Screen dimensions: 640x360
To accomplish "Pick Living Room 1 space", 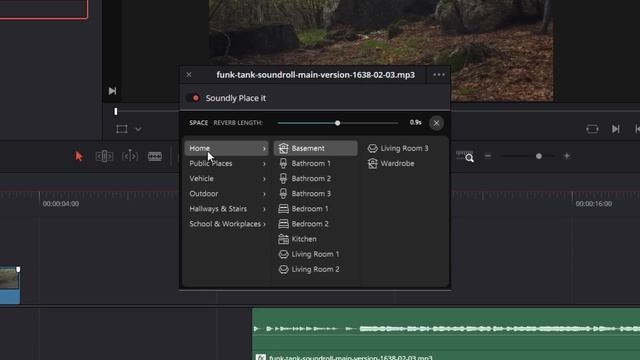I will tap(315, 254).
